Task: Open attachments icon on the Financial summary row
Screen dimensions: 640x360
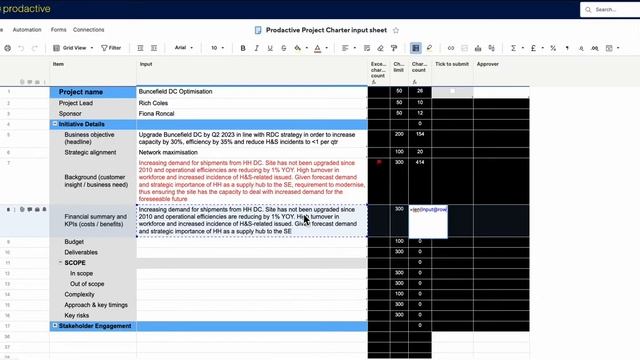Action: [22, 209]
